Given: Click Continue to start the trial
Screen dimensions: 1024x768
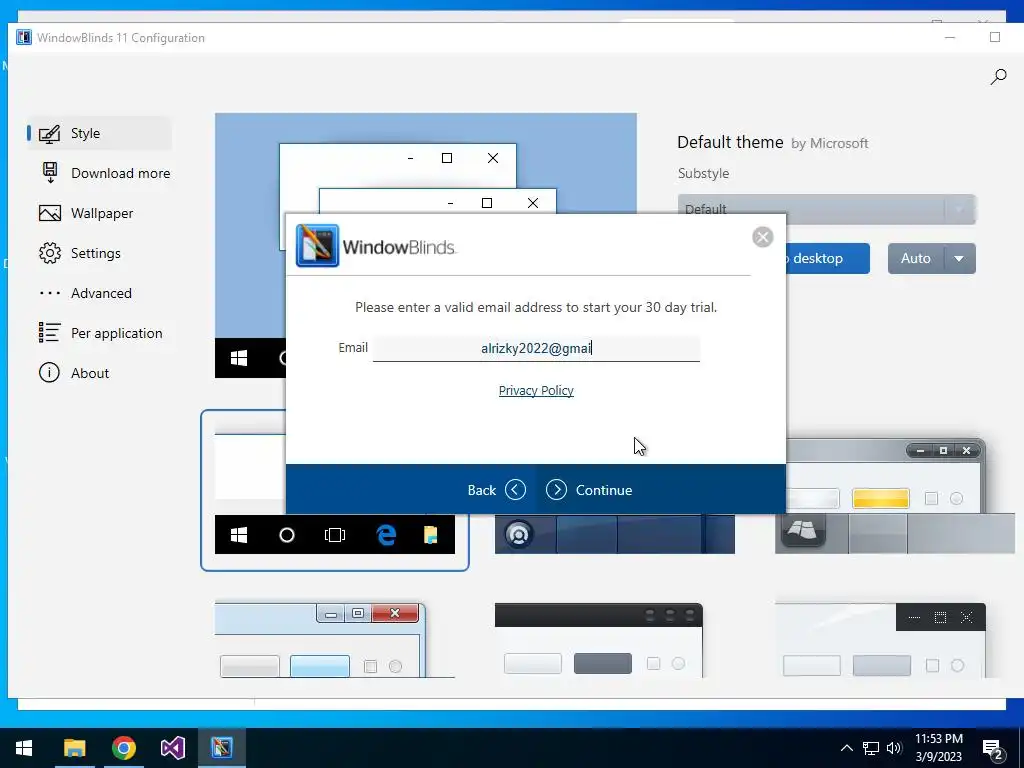Looking at the screenshot, I should pos(589,490).
